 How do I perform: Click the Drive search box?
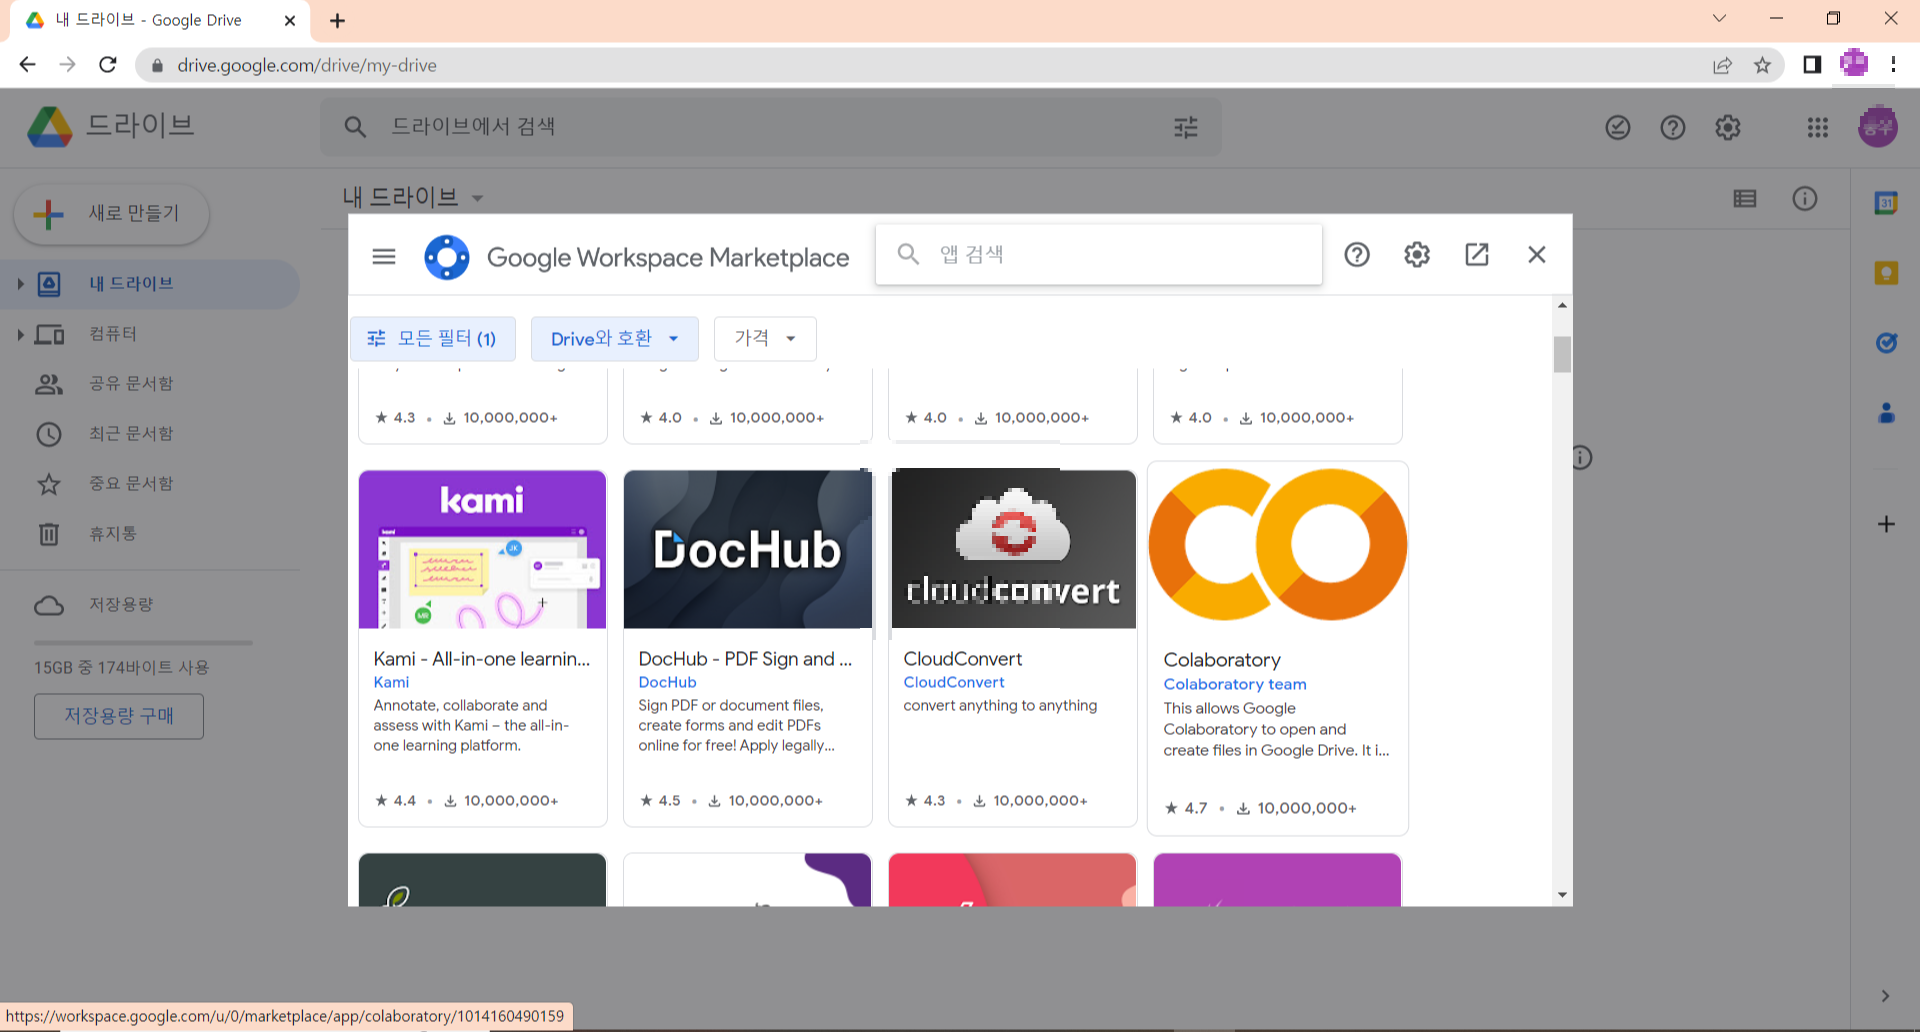tap(770, 127)
